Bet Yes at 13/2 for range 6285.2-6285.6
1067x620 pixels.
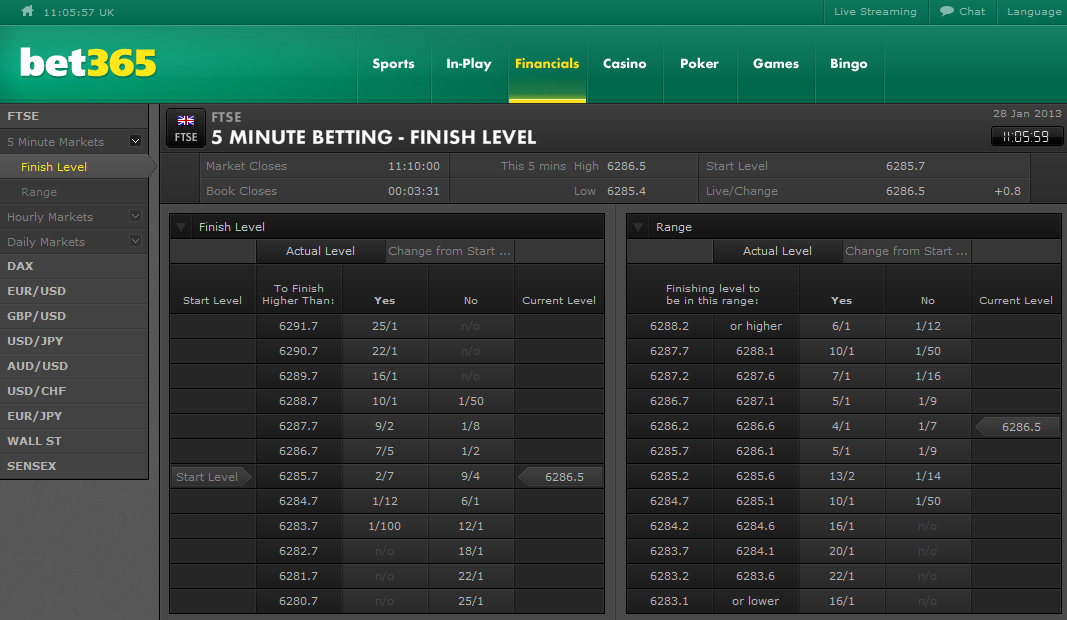842,476
